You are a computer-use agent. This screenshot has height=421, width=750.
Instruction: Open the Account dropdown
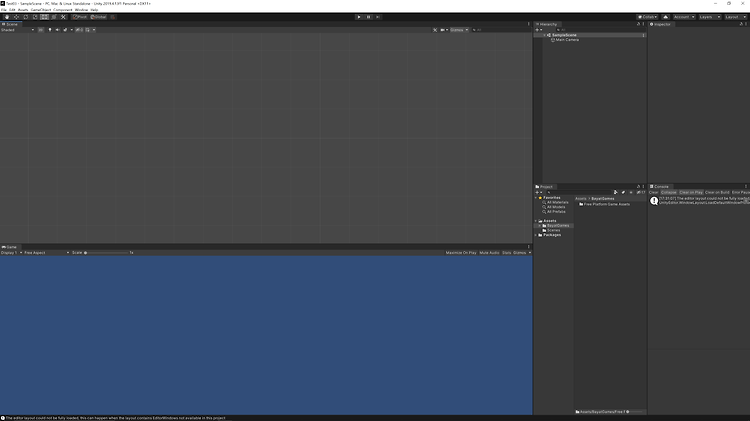pos(684,17)
